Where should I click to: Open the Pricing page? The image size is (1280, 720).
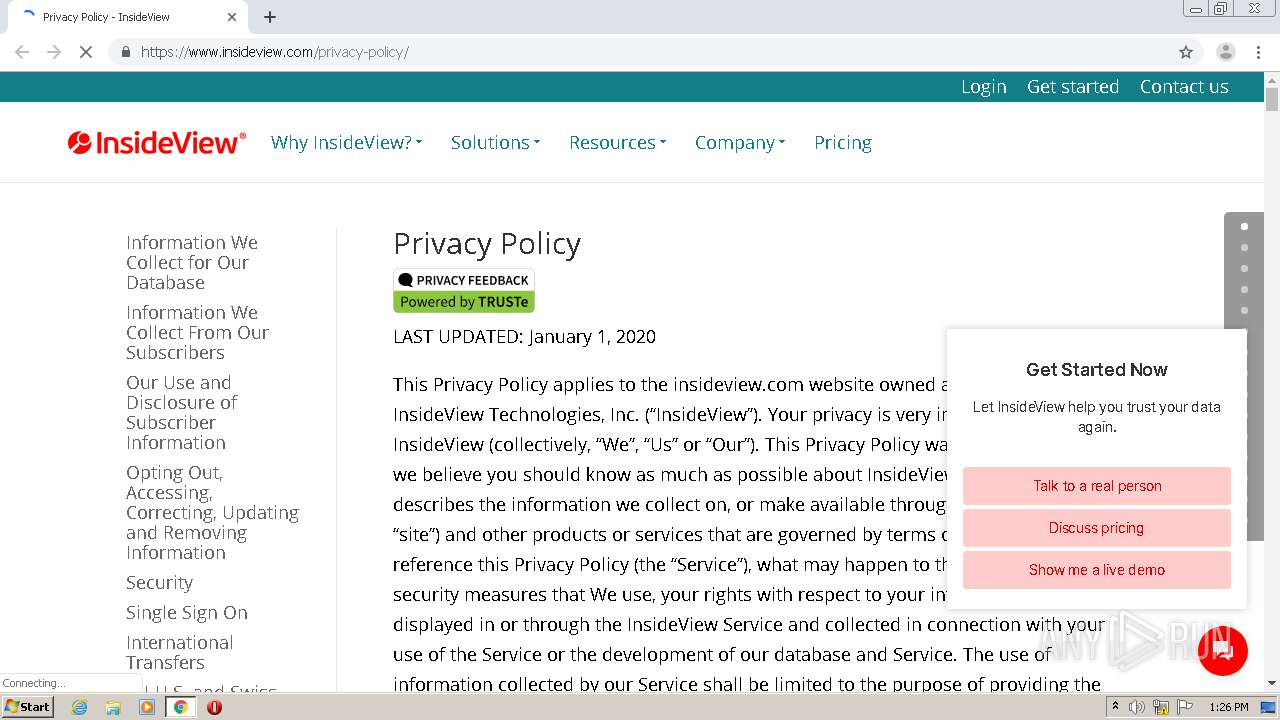point(843,143)
